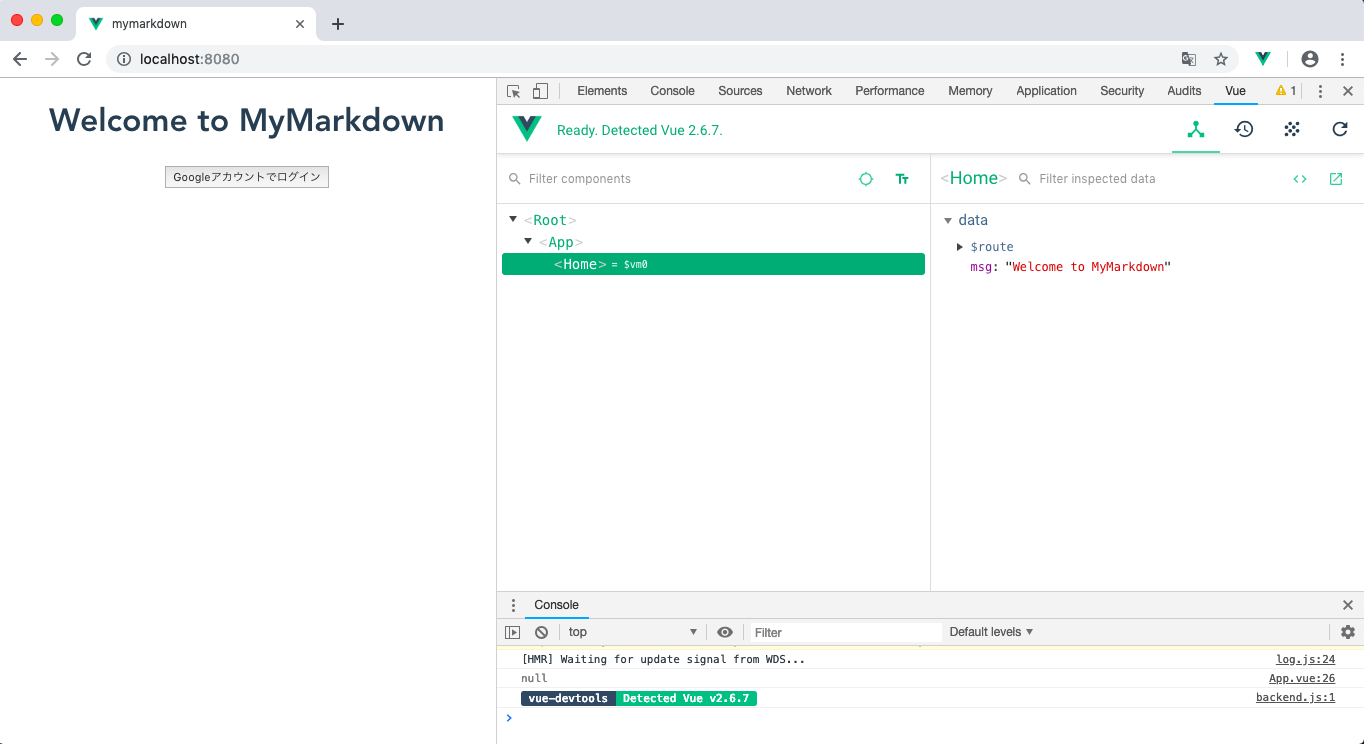Switch to the Audits tab
Image resolution: width=1364 pixels, height=744 pixels.
tap(1184, 91)
